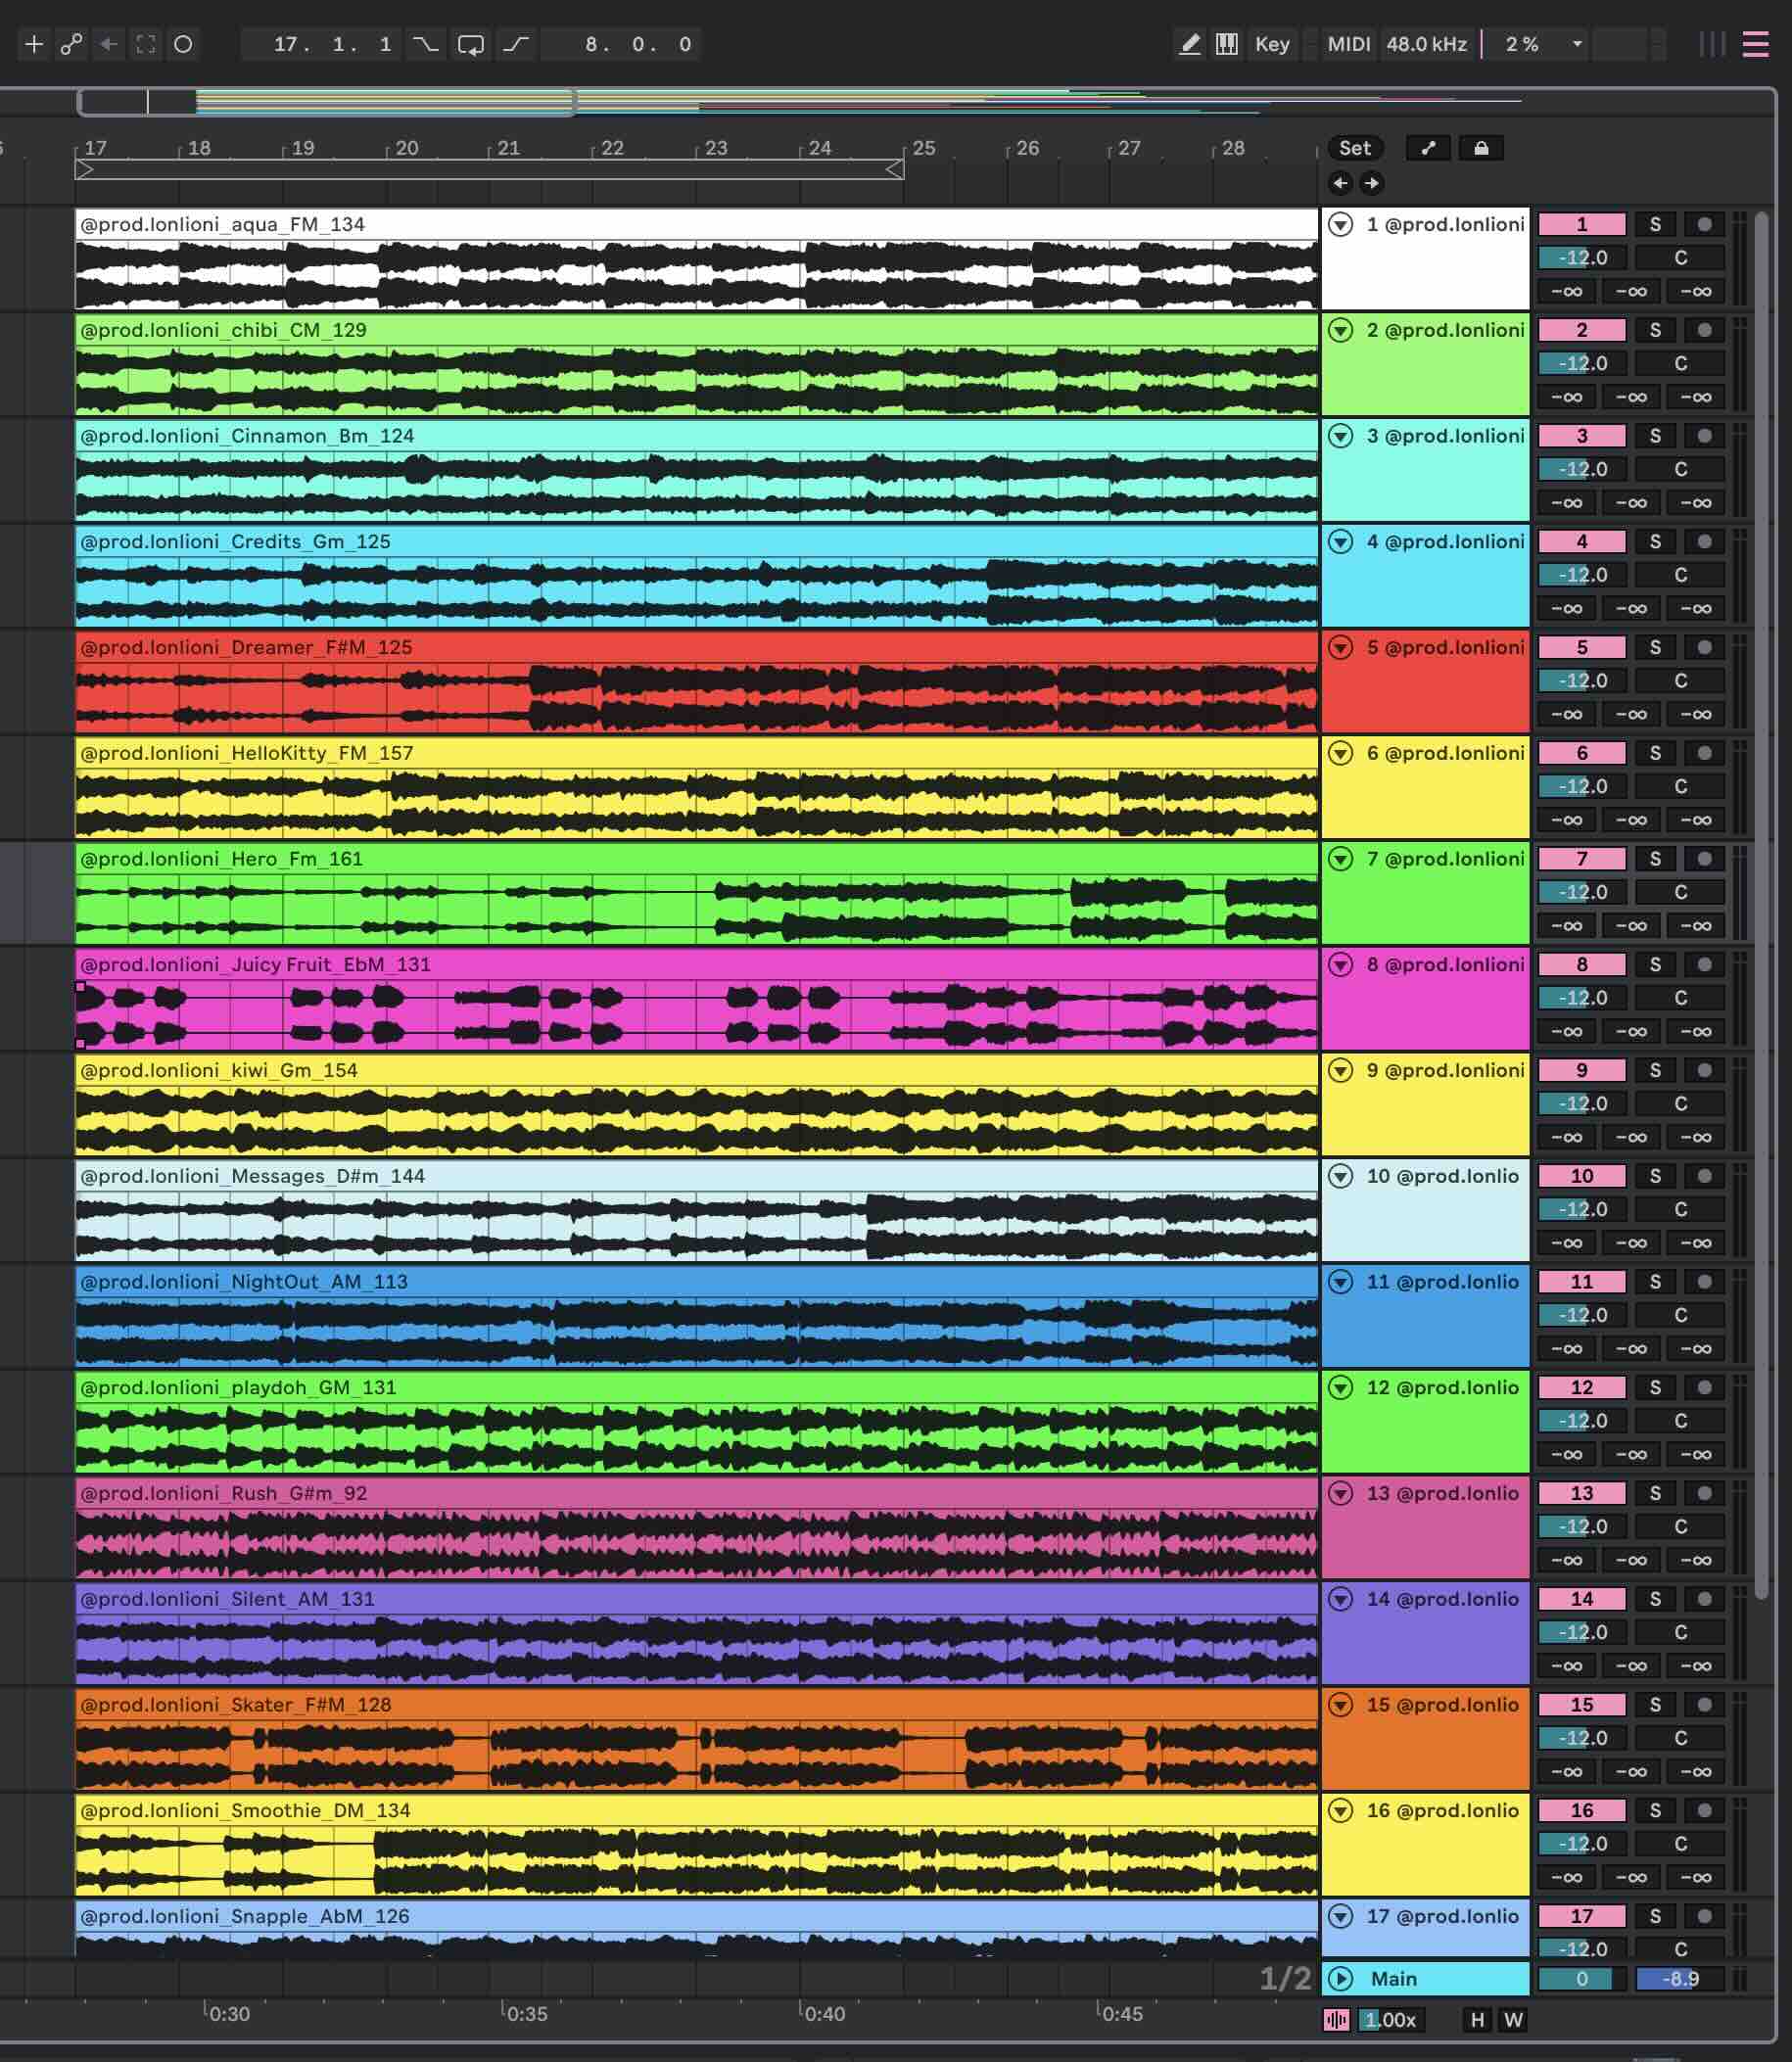
Task: Solo track 5 Dreamer
Action: tap(1655, 647)
